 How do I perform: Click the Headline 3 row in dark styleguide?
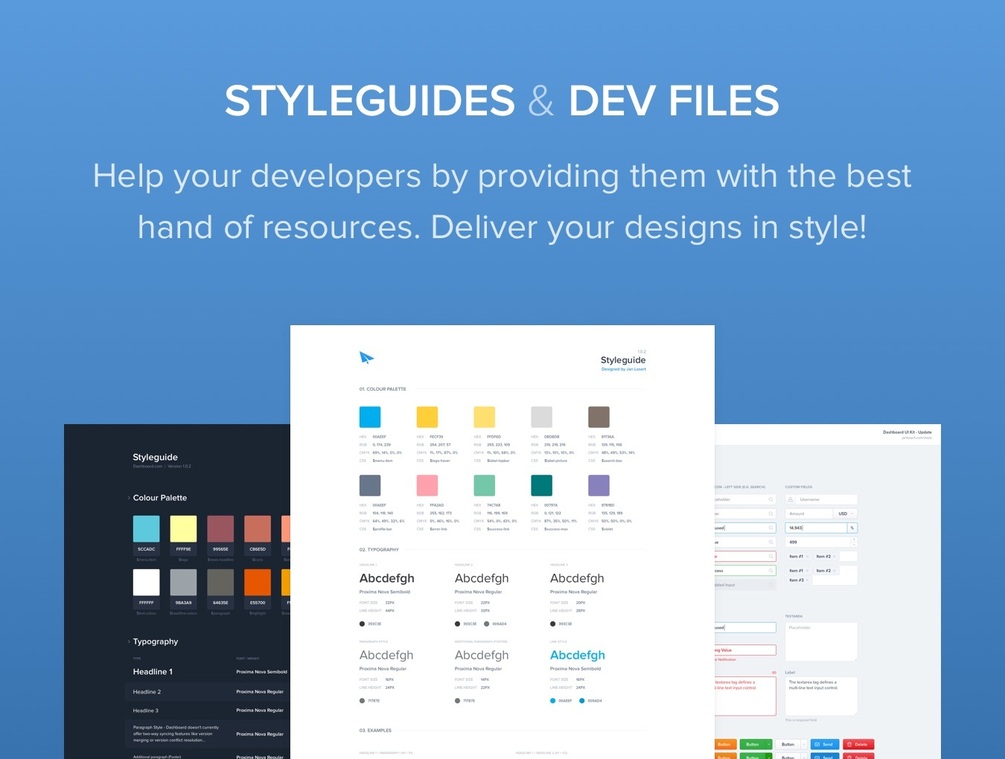pos(208,710)
